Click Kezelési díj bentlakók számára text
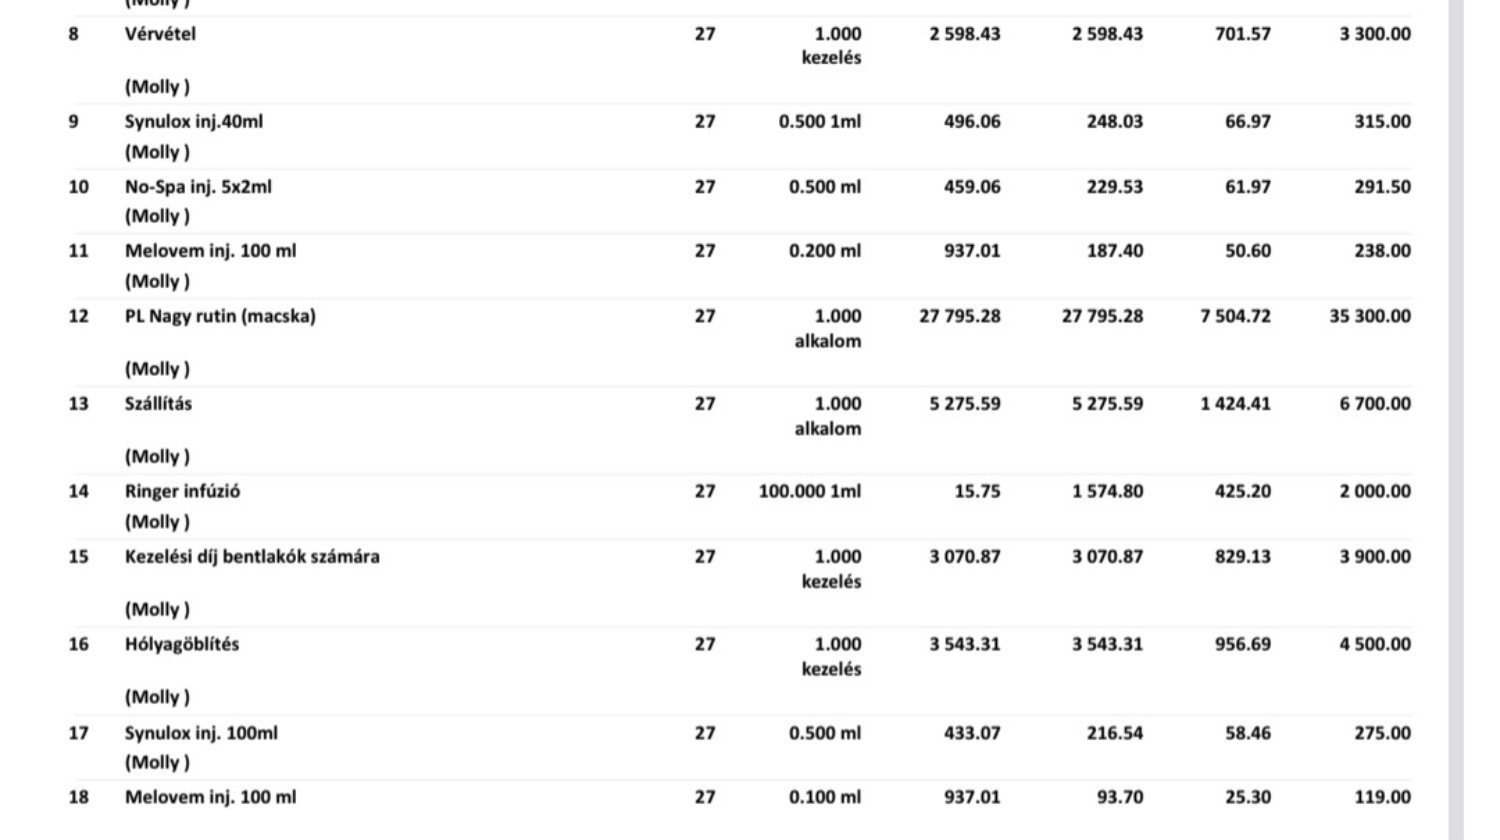The height and width of the screenshot is (840, 1500). tap(252, 557)
